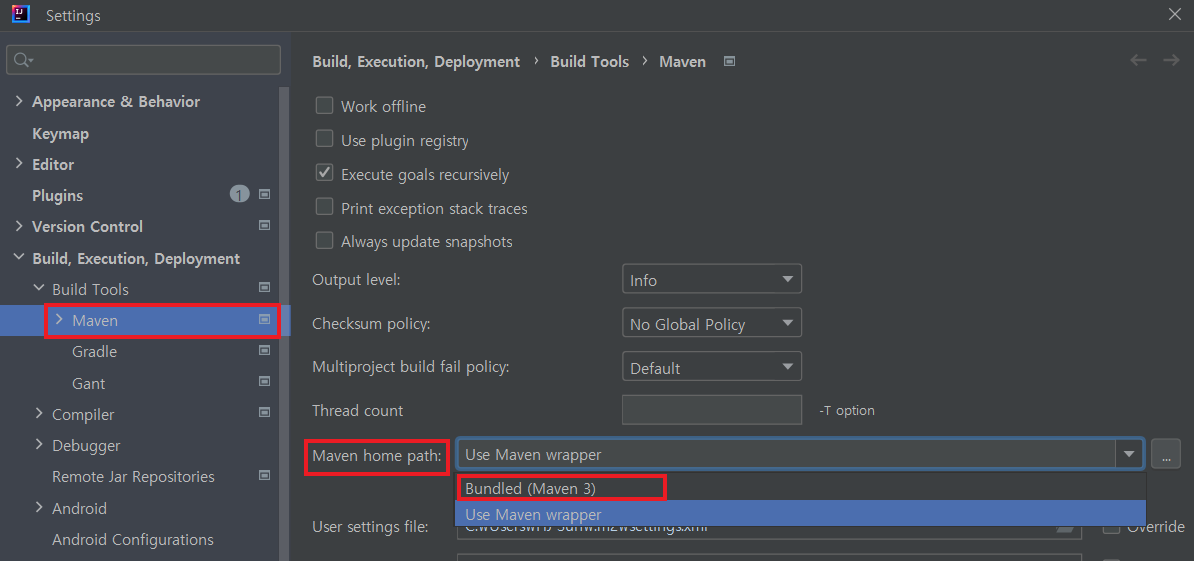
Task: Open Multiproject build fail policy dropdown
Action: pyautogui.click(x=712, y=367)
